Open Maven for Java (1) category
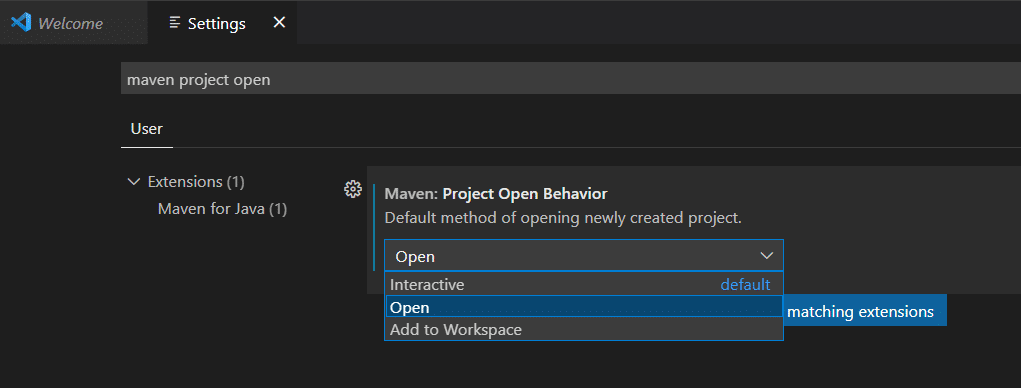 [222, 209]
